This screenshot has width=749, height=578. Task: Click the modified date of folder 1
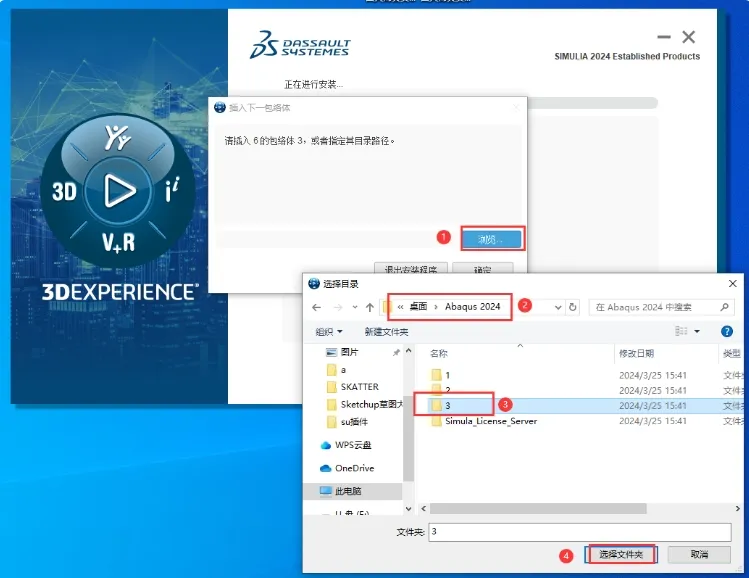[653, 375]
